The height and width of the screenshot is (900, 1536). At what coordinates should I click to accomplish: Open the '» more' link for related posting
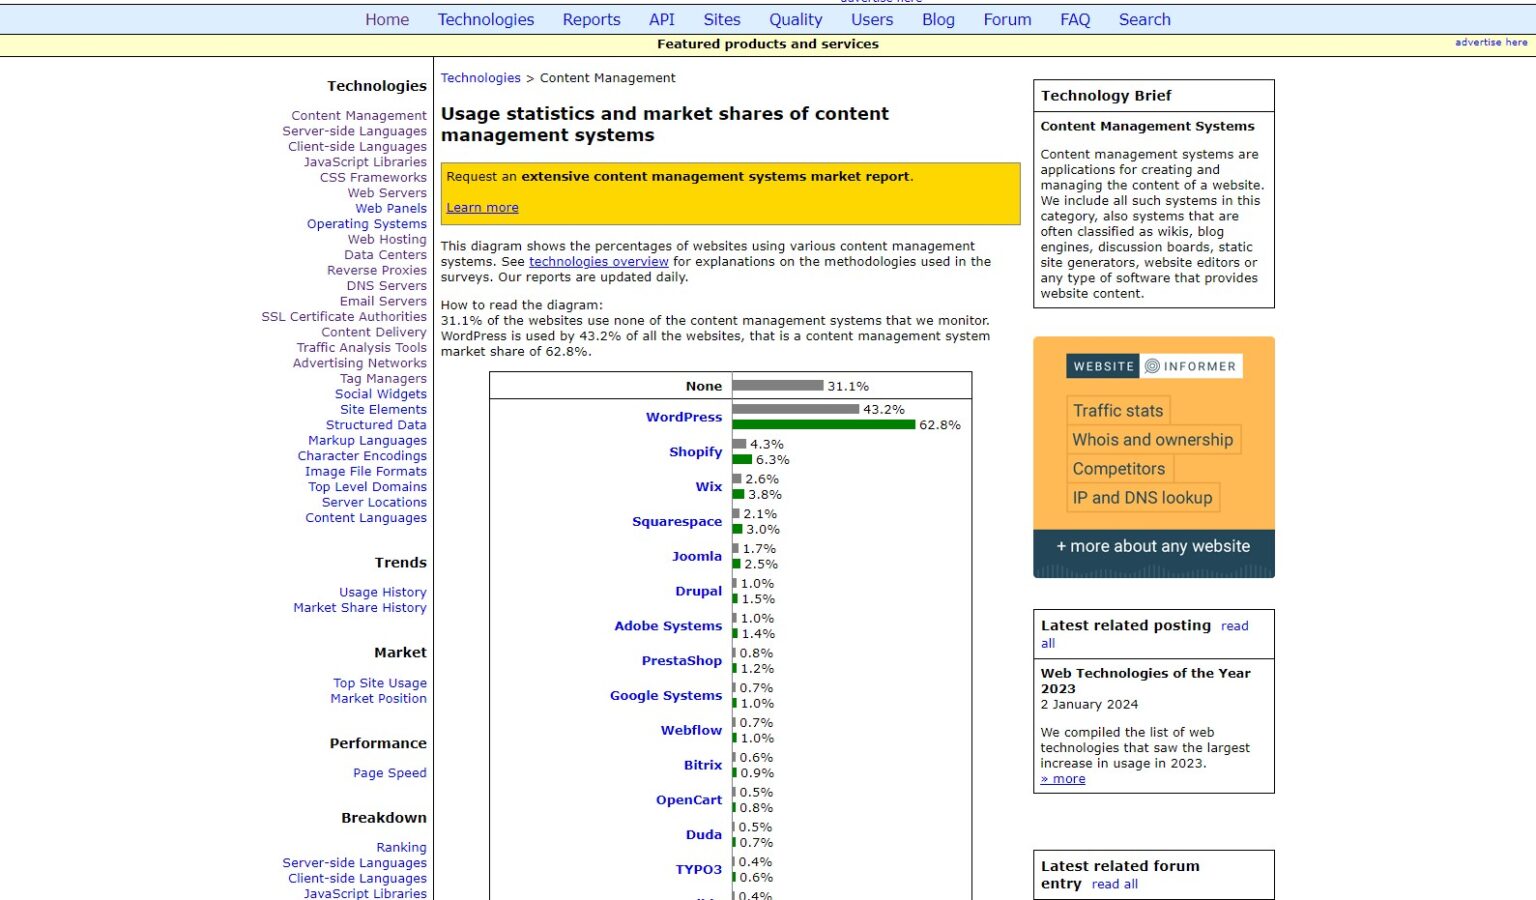[x=1063, y=779]
